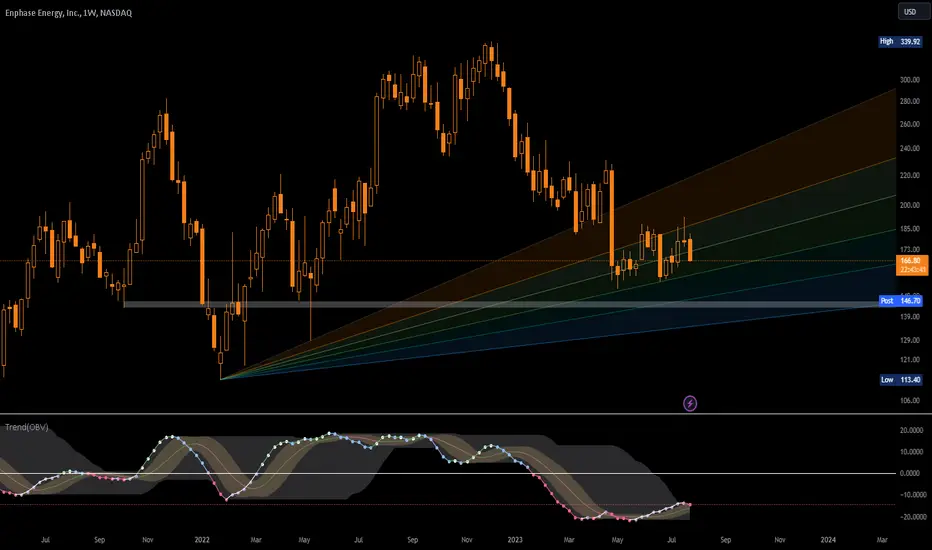Open the USD currency selector

coord(913,12)
